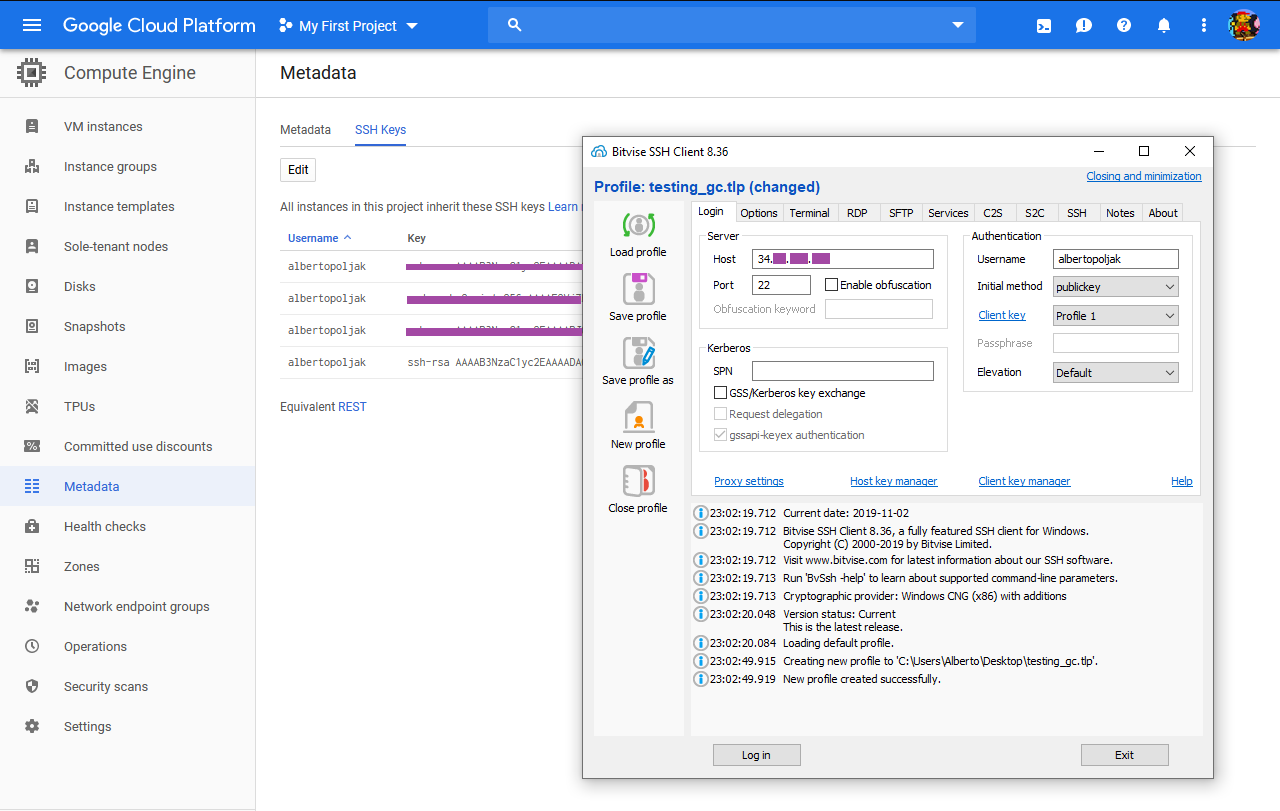This screenshot has width=1280, height=811.
Task: Click the Disks sidebar icon
Action: tap(32, 287)
